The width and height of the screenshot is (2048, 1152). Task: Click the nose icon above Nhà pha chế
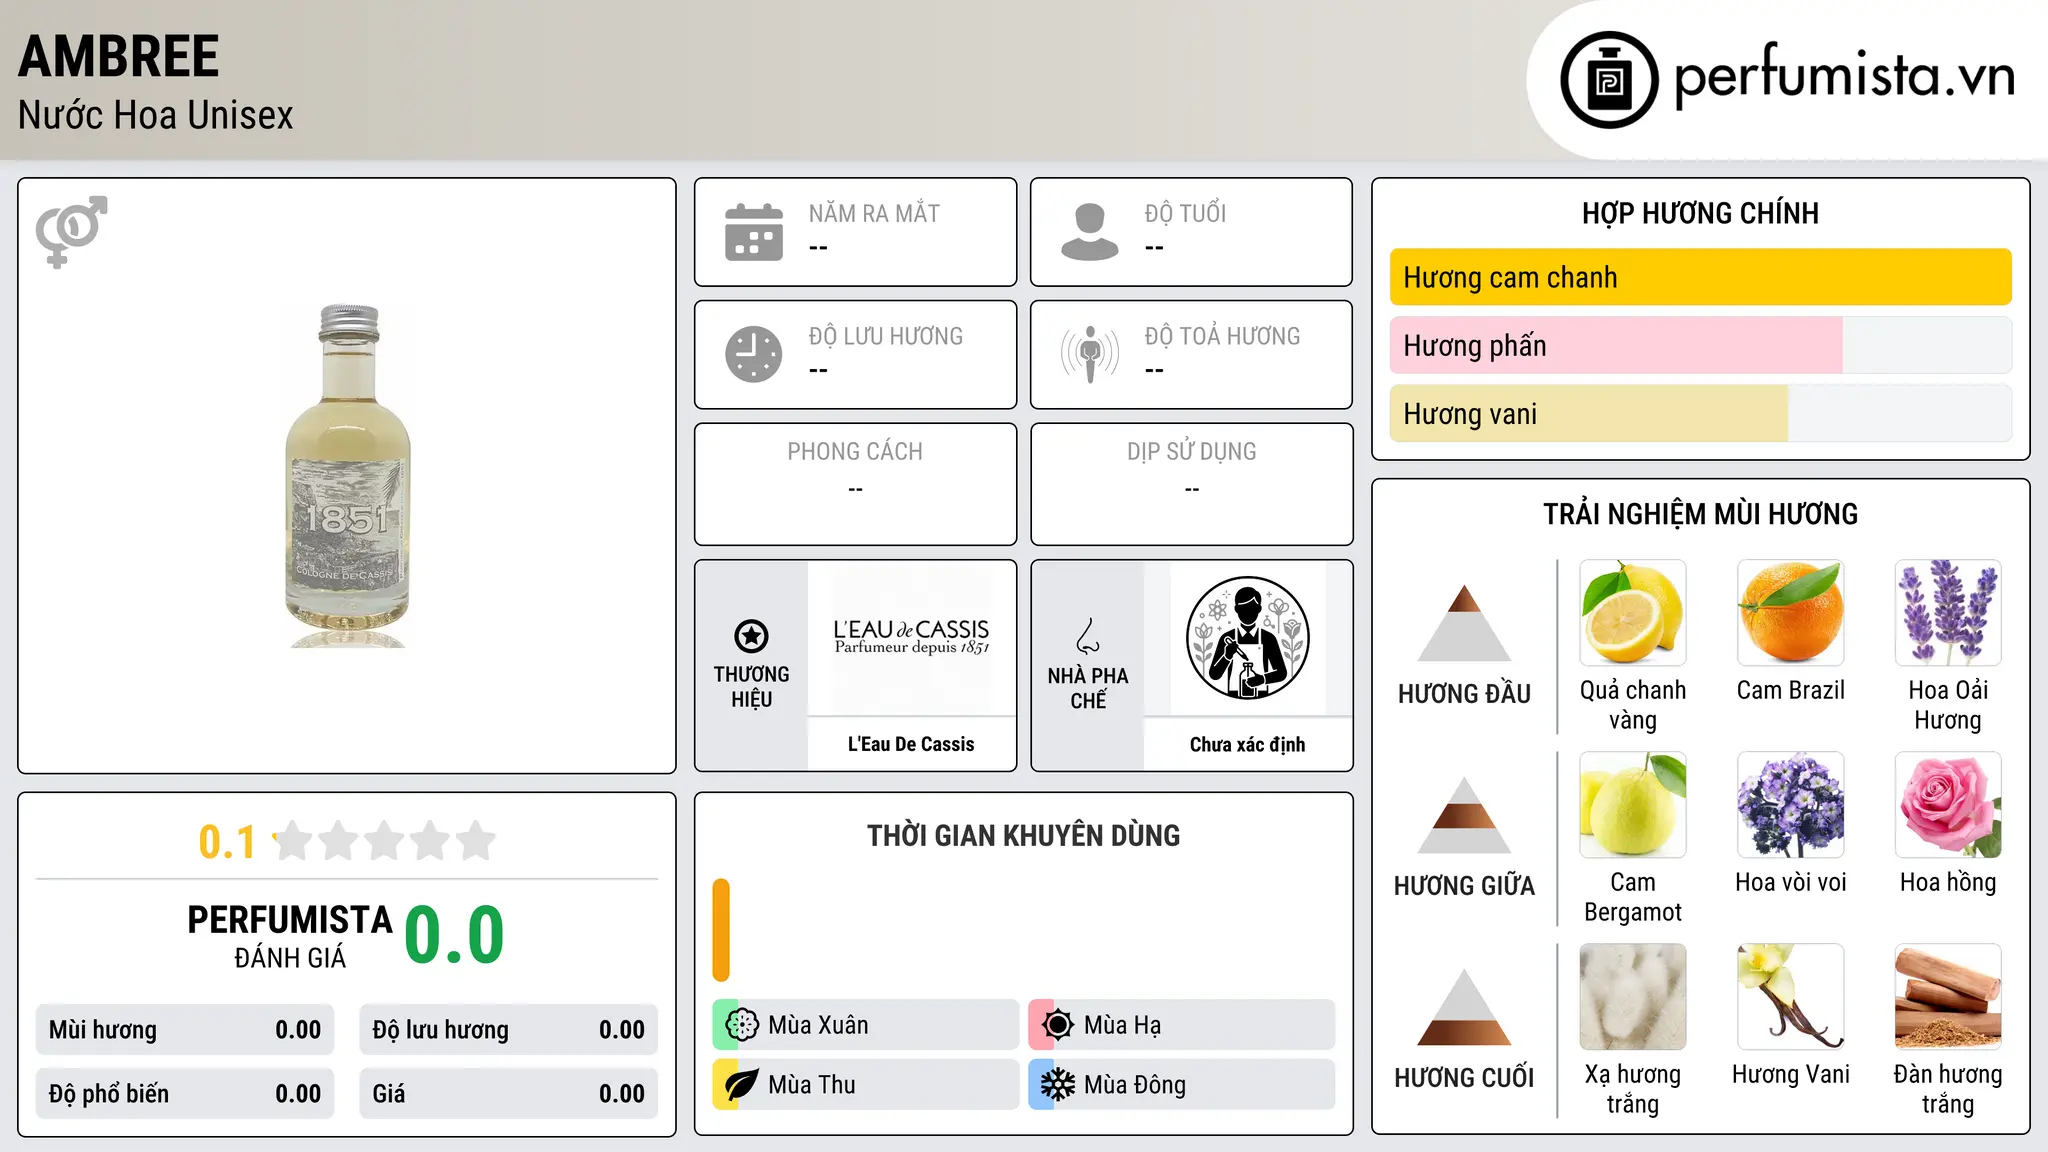(x=1088, y=636)
